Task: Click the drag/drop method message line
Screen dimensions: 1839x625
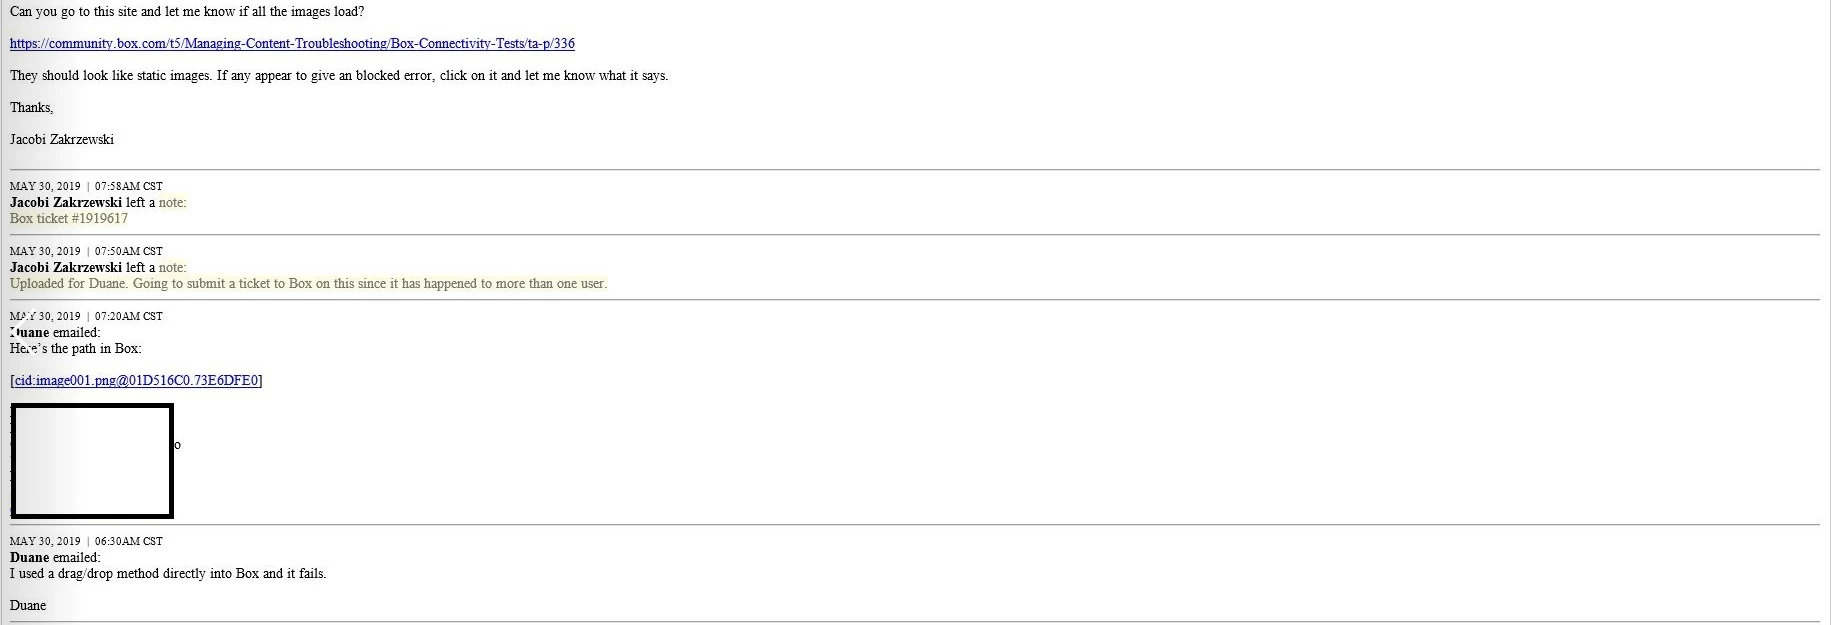Action: [x=168, y=574]
